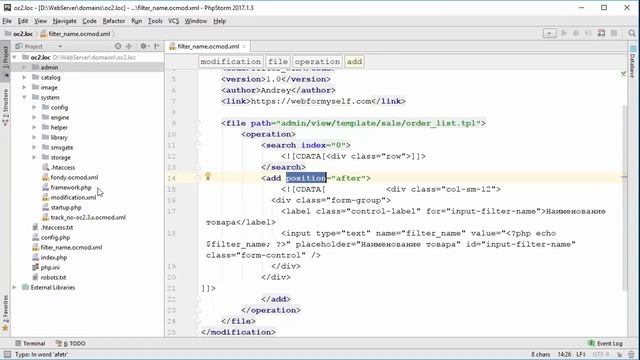Toggle the Favorites tool window stripe button
The height and width of the screenshot is (360, 640).
coord(5,313)
